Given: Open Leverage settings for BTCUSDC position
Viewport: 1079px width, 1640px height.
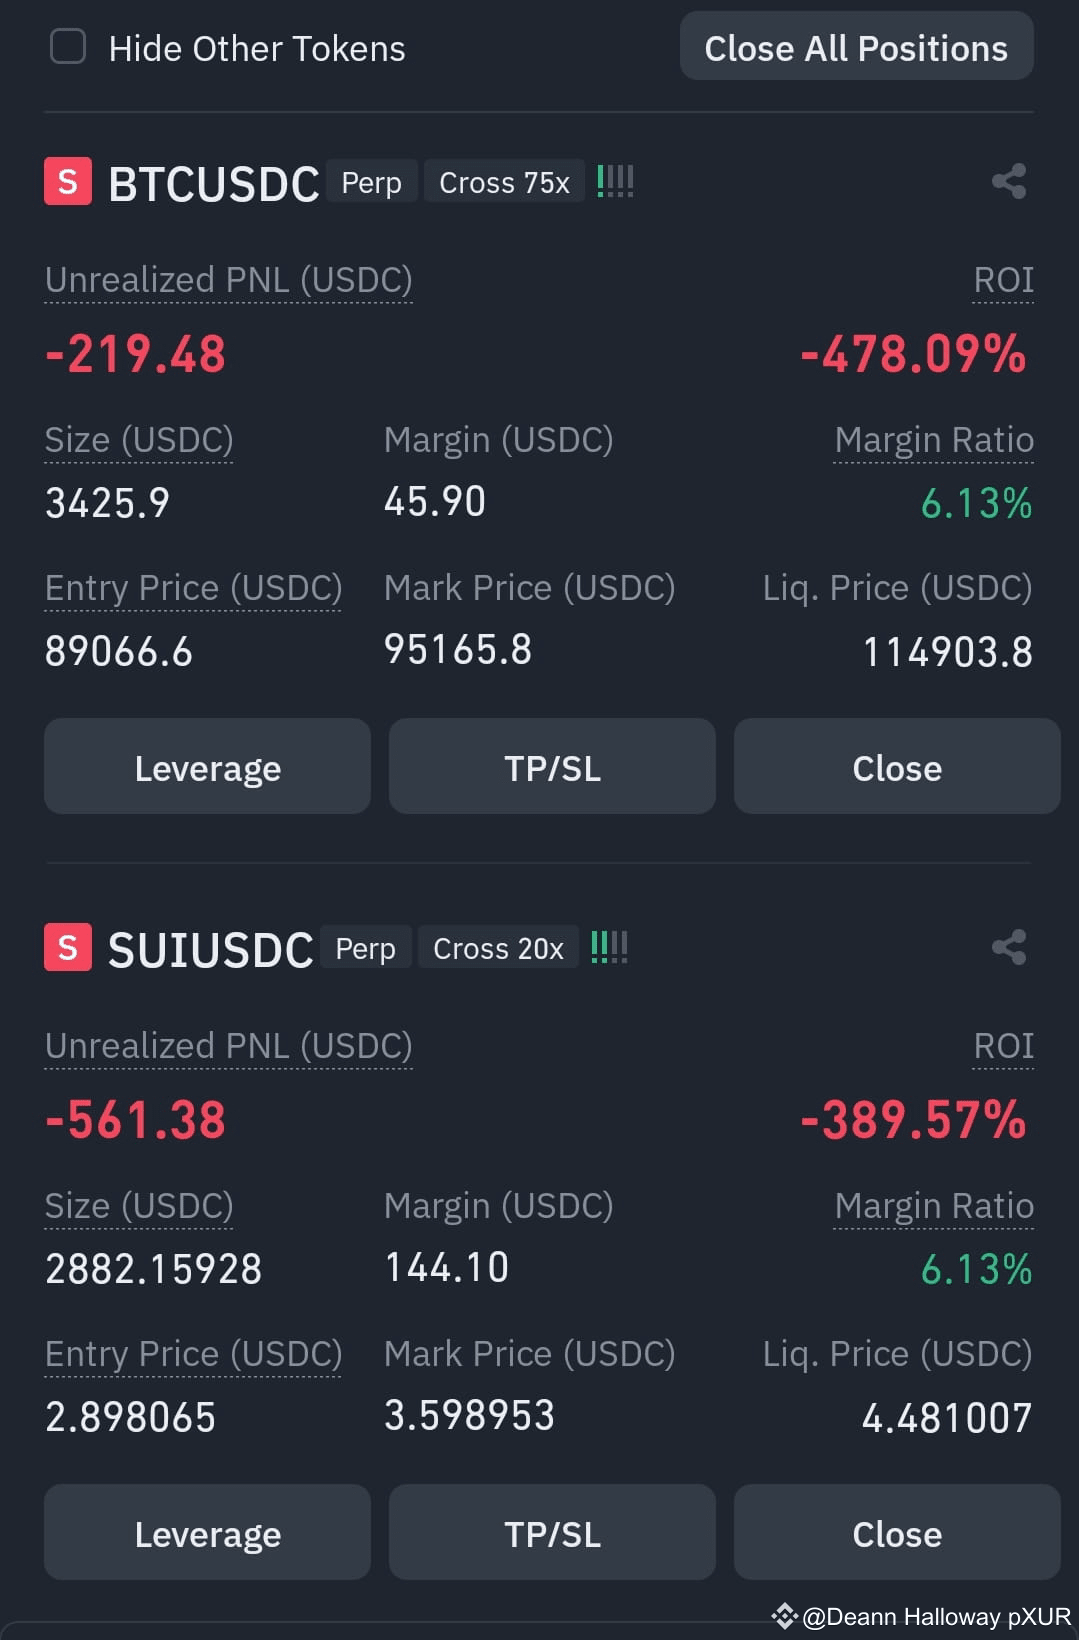Looking at the screenshot, I should pyautogui.click(x=207, y=766).
